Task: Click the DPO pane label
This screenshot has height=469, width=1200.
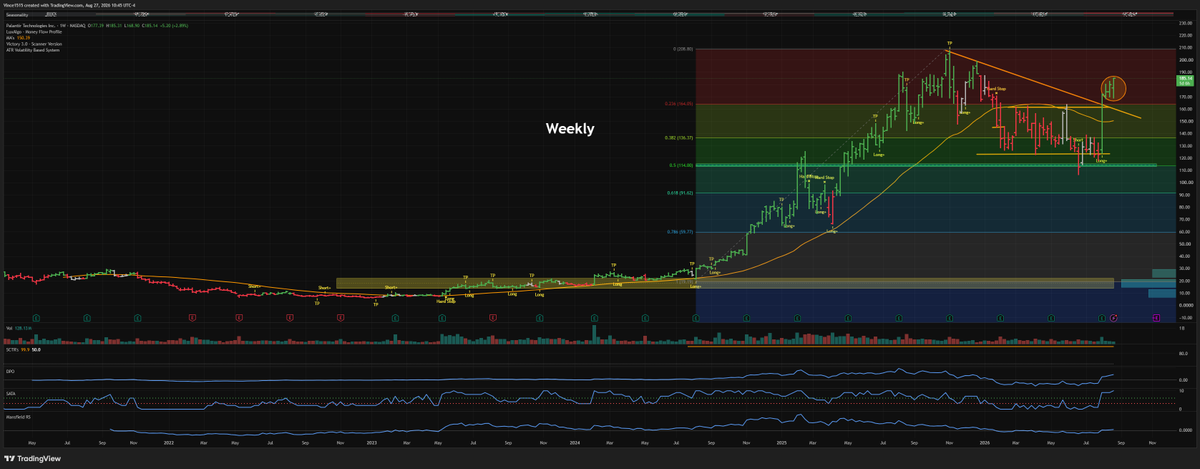Action: click(x=10, y=372)
